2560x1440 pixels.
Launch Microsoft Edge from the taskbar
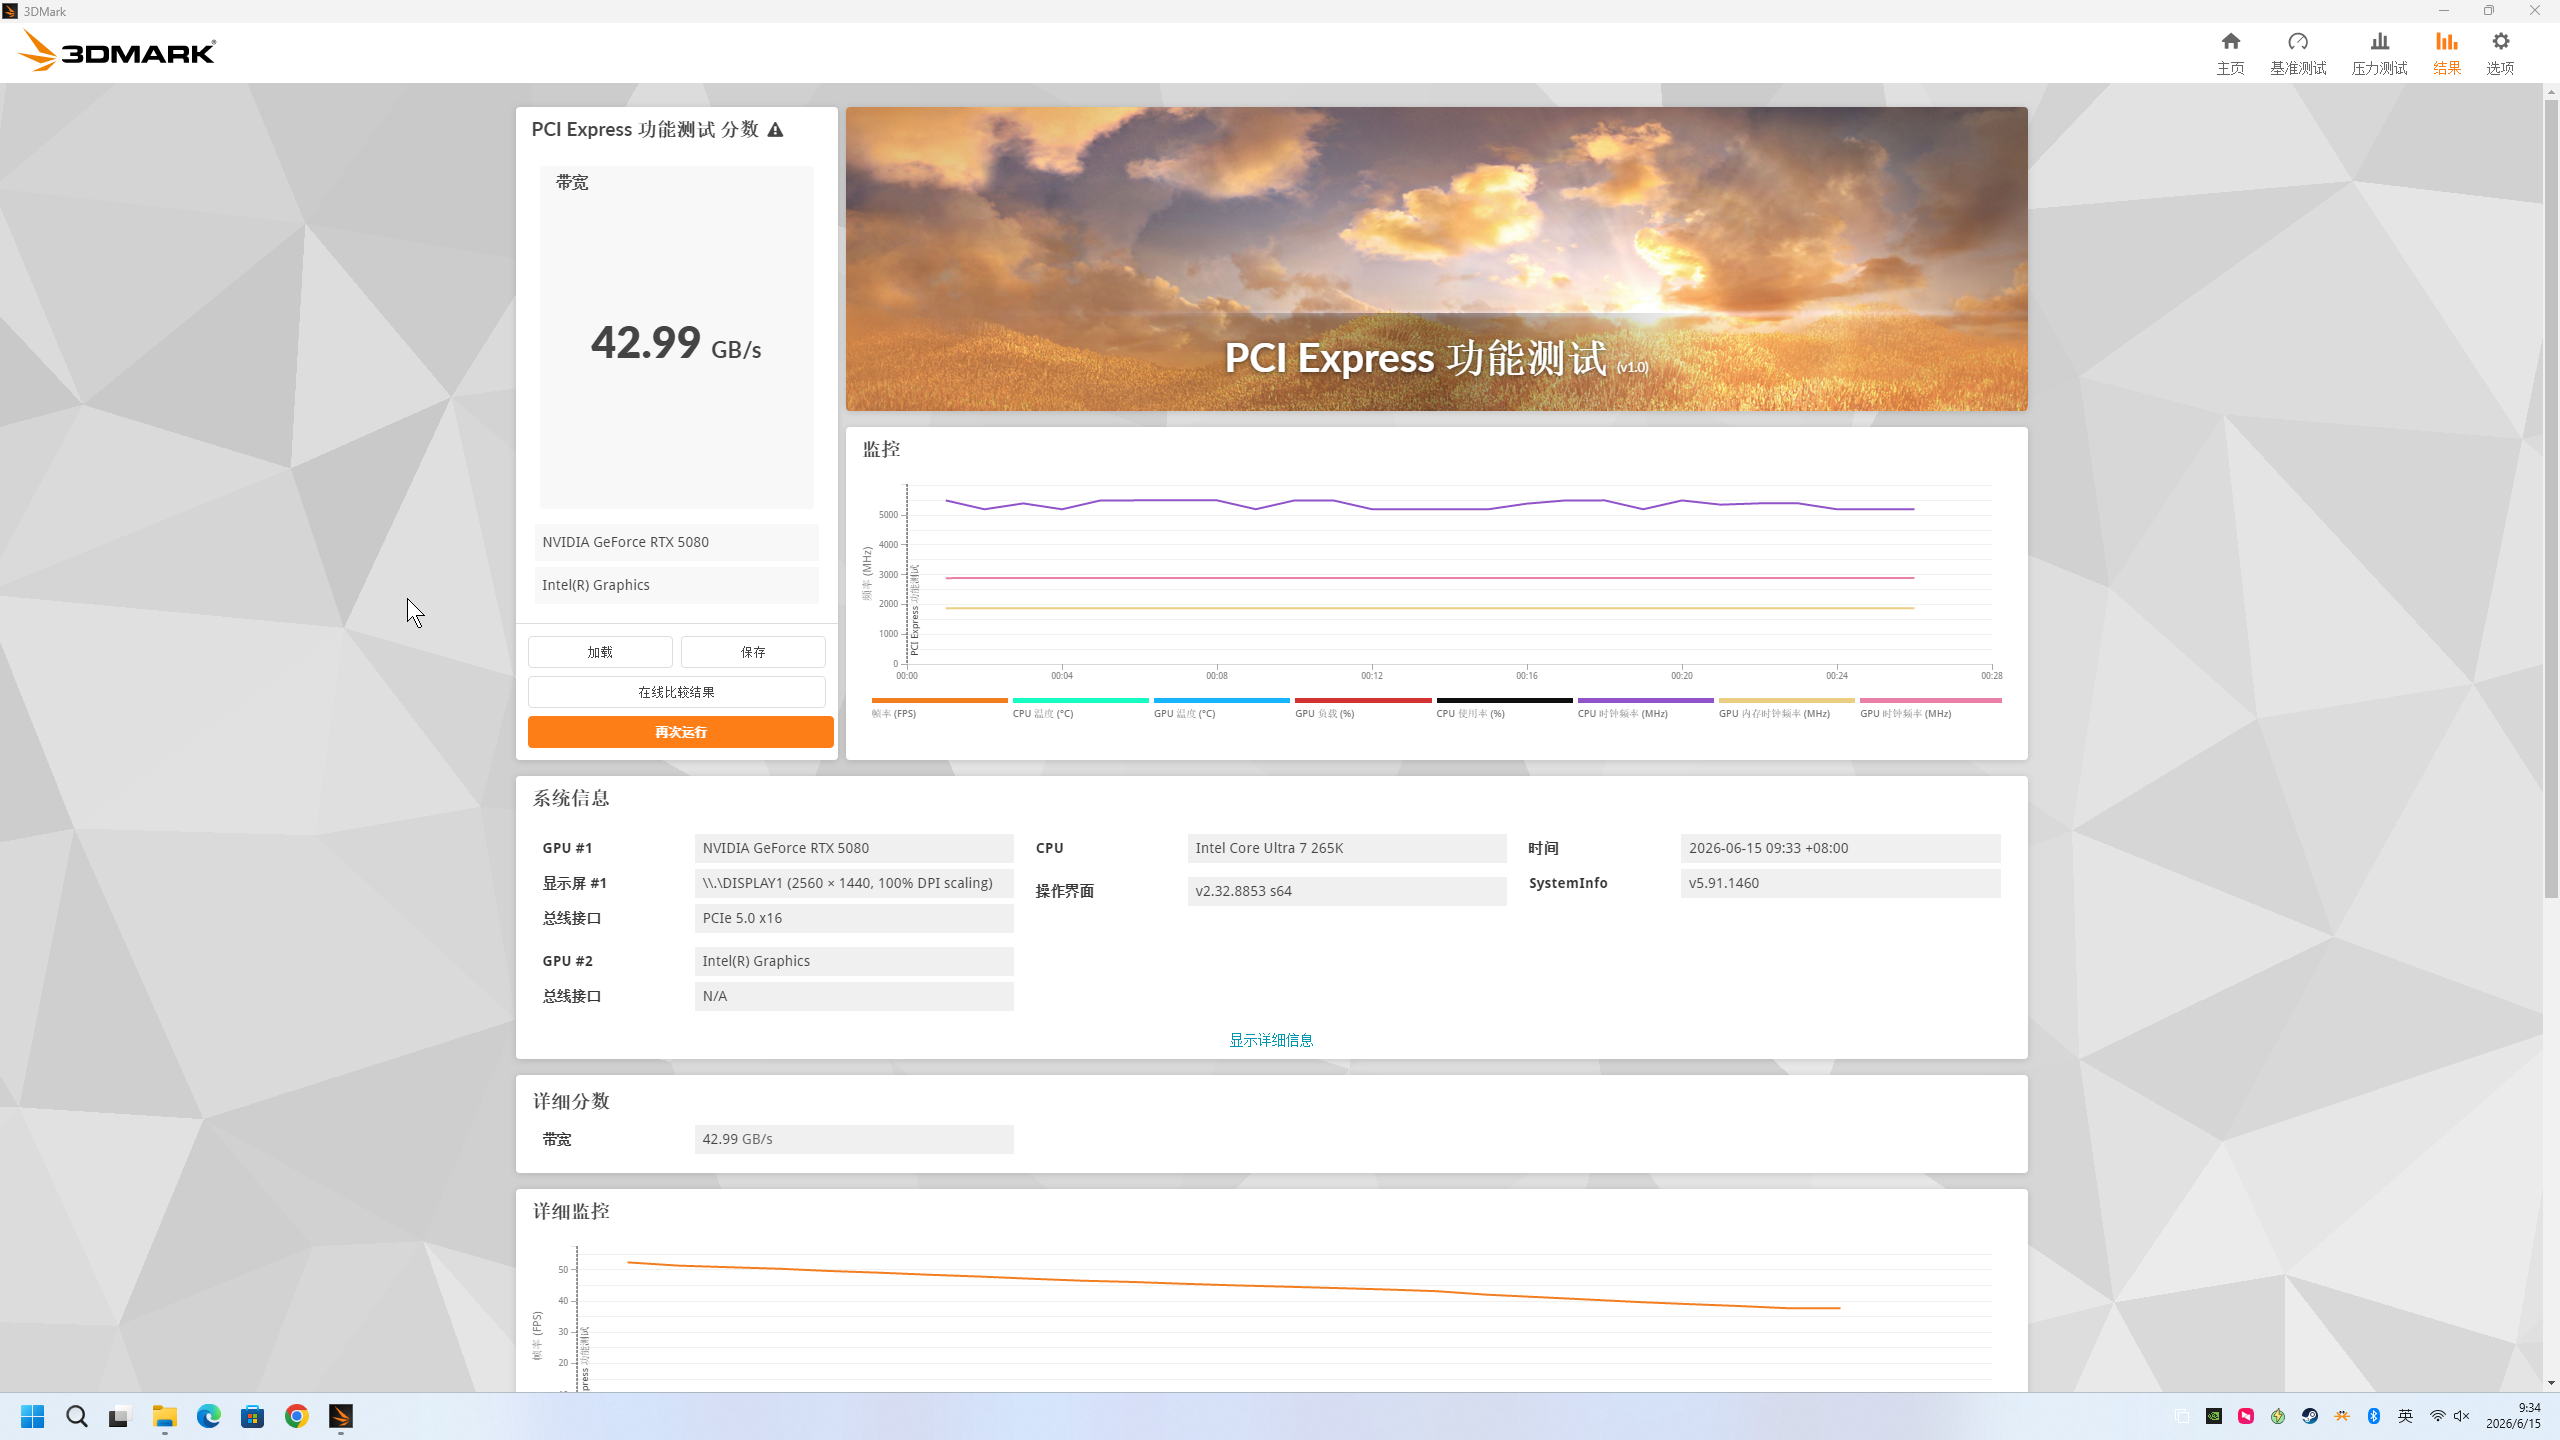208,1416
